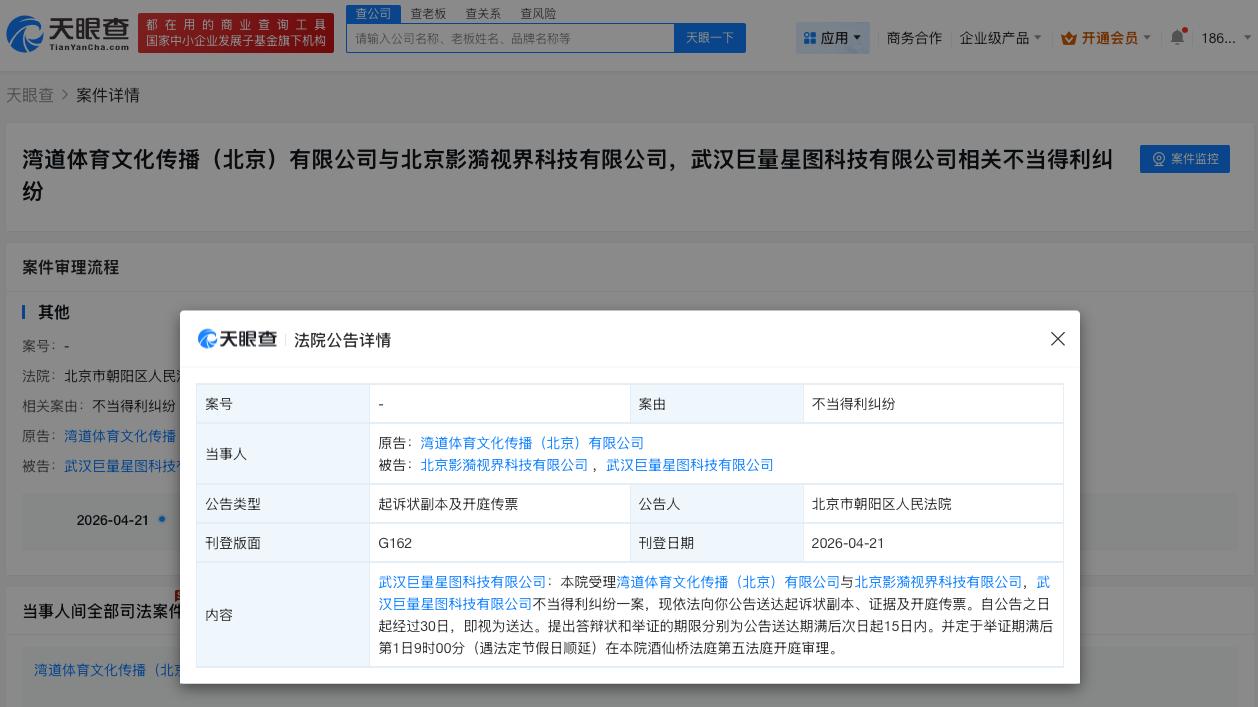Click the crown icon beside 开通会员
This screenshot has height=707, width=1258.
pos(1071,38)
